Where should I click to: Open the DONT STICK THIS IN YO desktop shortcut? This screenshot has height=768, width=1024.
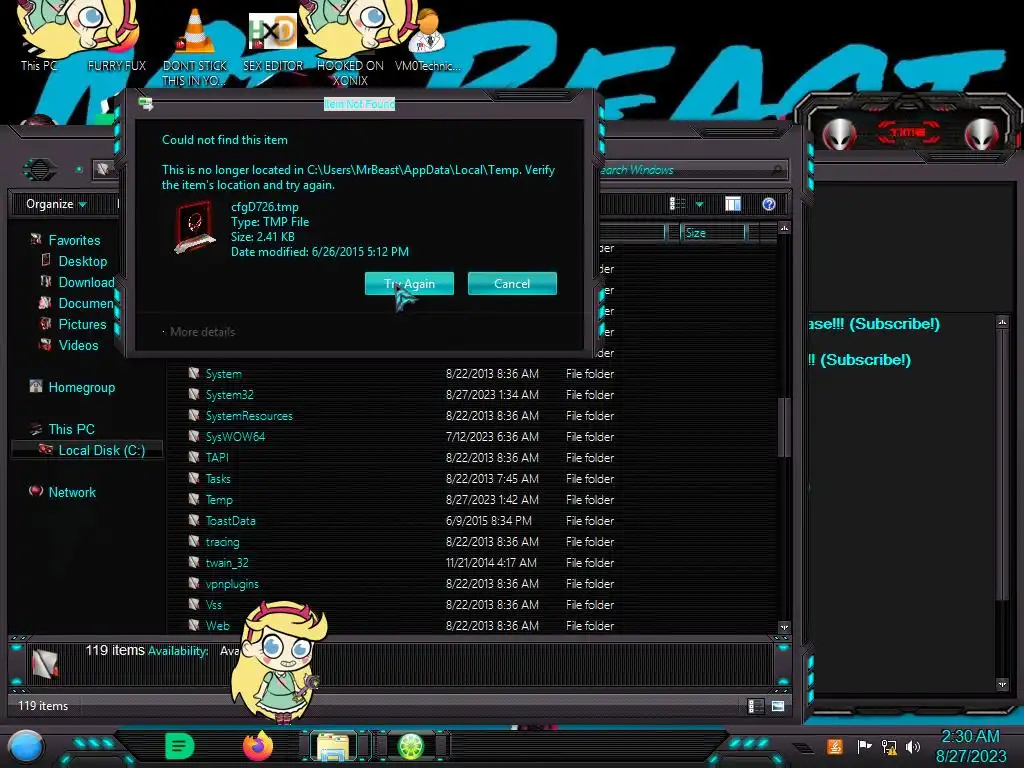(195, 47)
